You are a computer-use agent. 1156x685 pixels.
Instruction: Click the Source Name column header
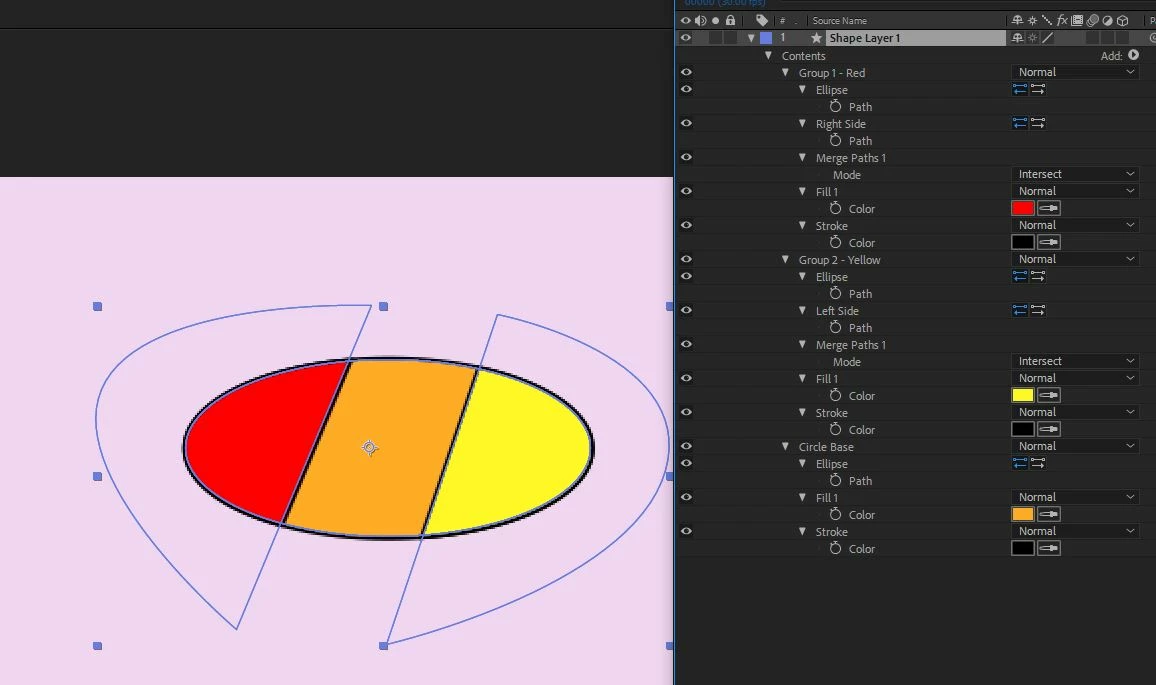pyautogui.click(x=840, y=21)
